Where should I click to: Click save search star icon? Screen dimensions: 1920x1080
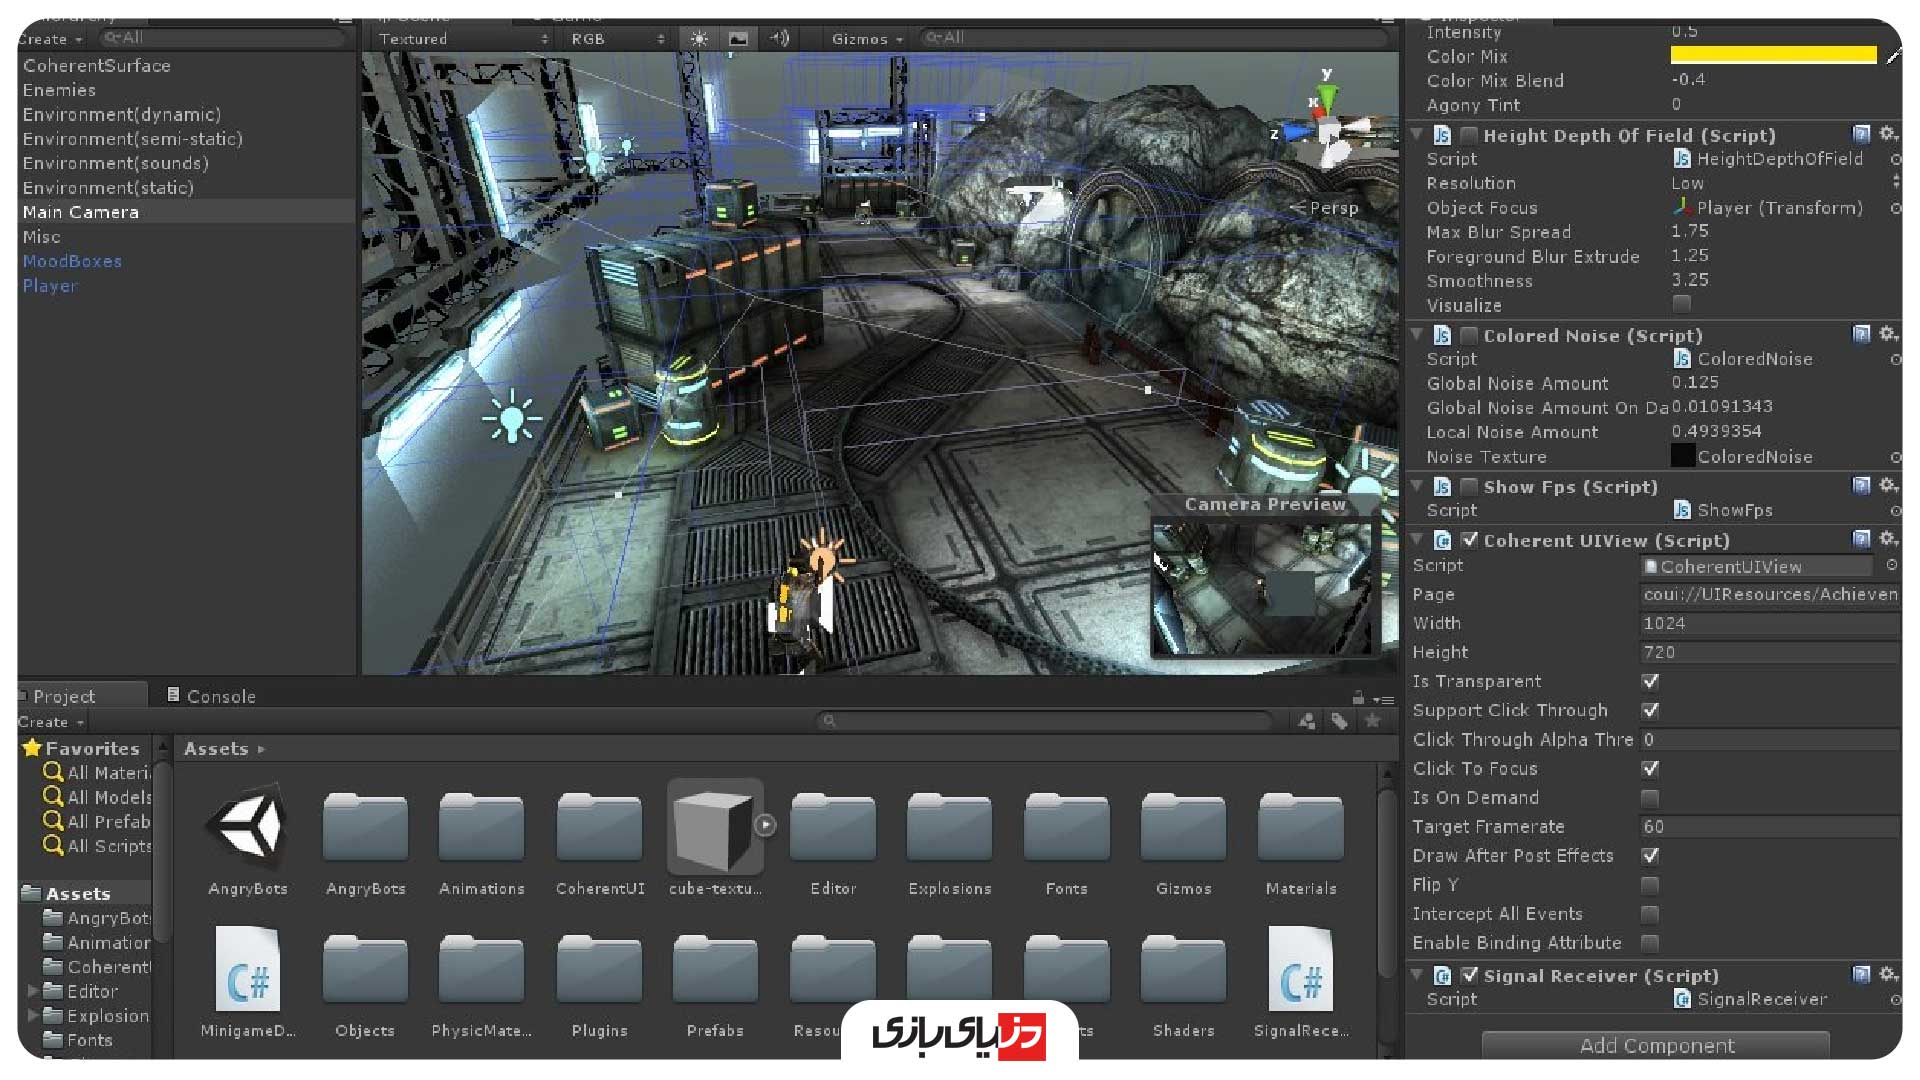[x=1373, y=721]
